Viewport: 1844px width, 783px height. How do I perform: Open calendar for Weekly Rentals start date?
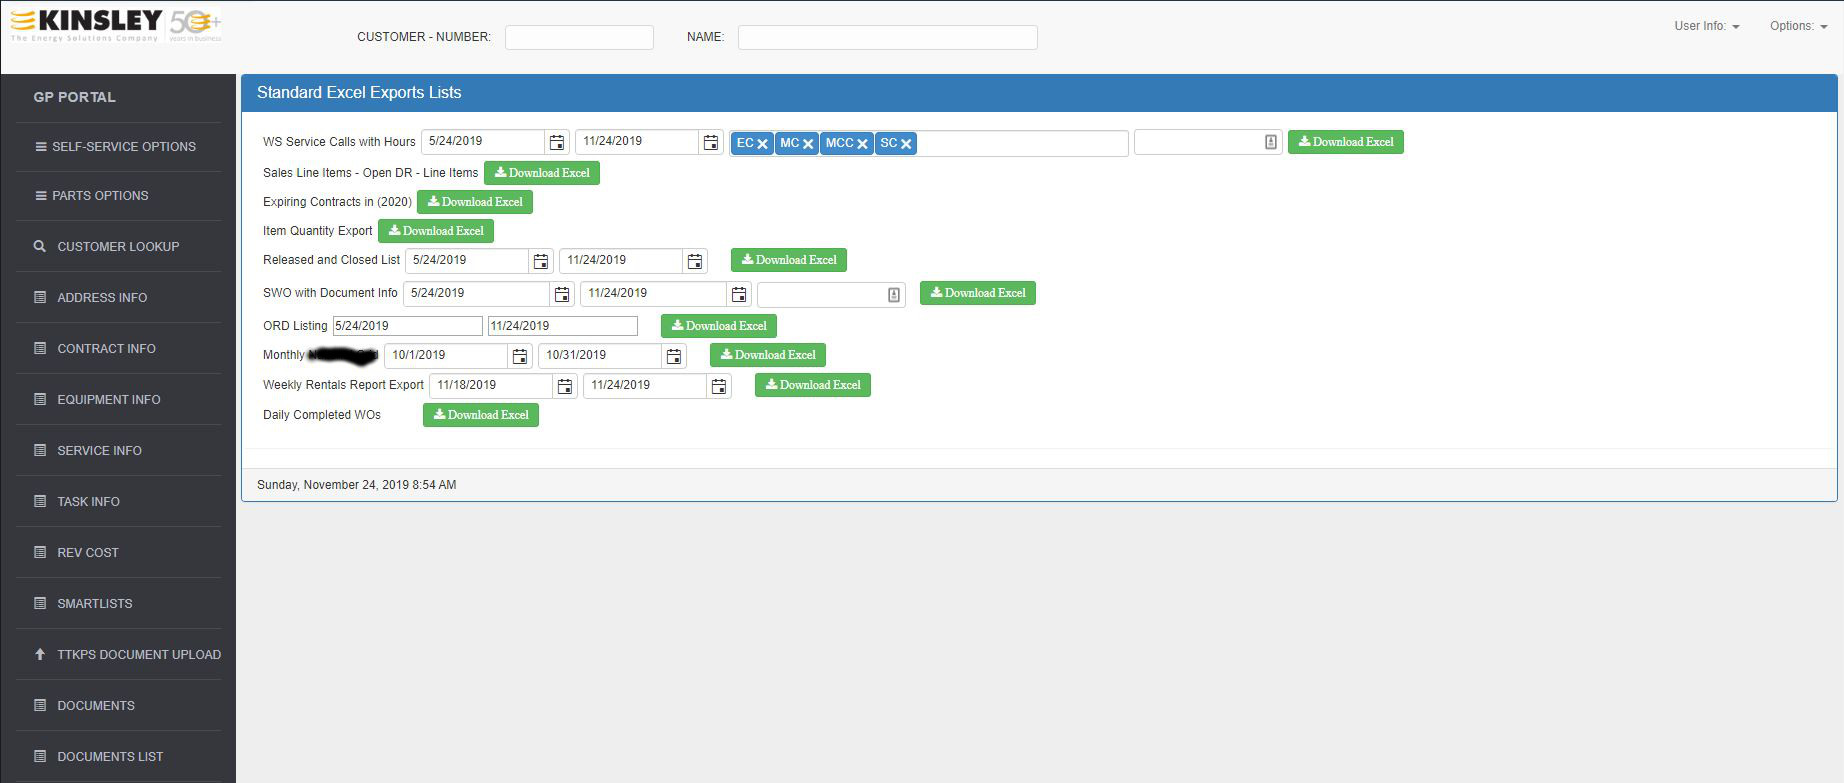coord(565,386)
